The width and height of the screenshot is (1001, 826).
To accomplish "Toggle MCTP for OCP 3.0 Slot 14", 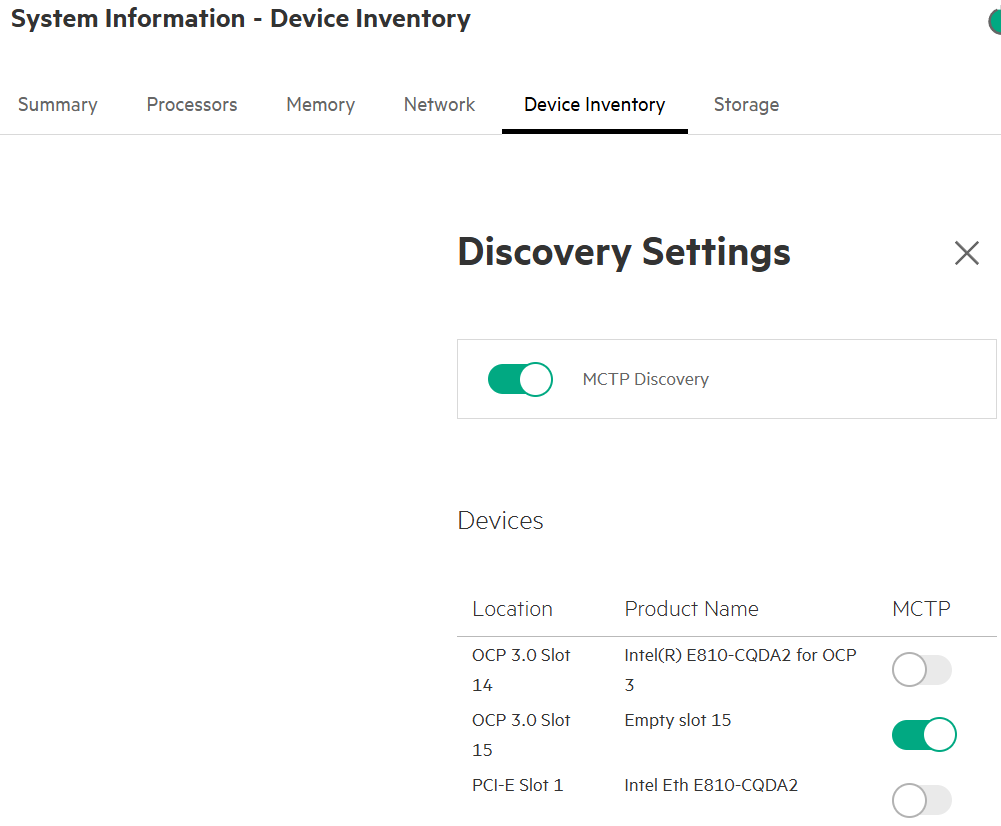I will click(x=921, y=669).
